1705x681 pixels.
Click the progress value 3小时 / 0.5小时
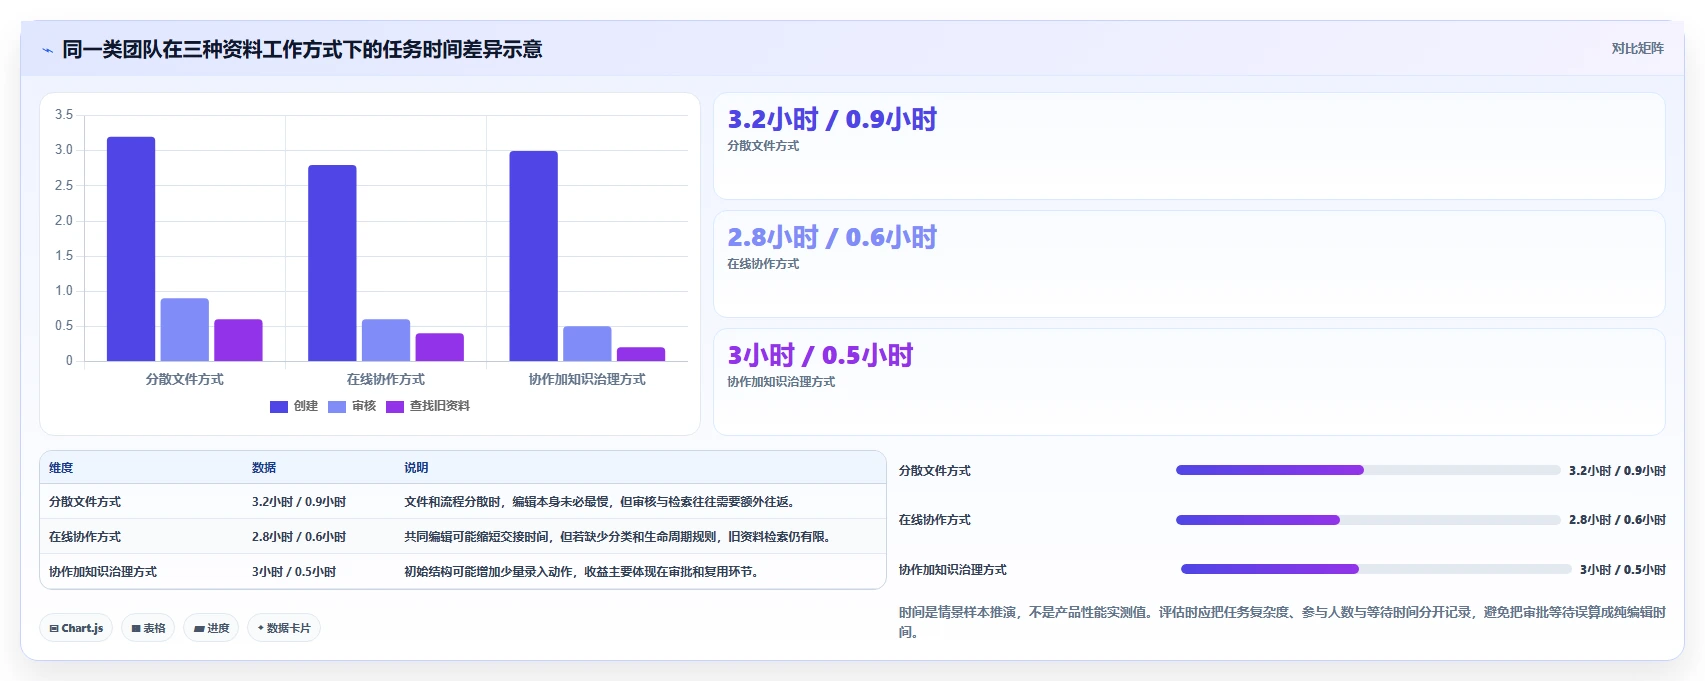pos(1623,570)
